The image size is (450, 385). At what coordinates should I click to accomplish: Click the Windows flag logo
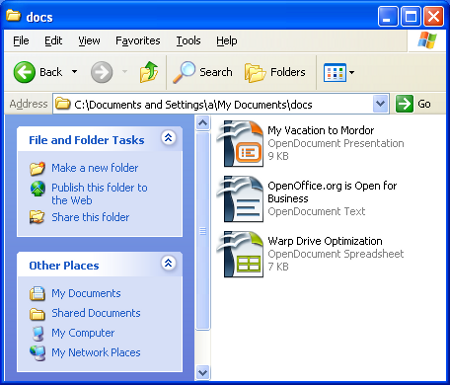pyautogui.click(x=427, y=41)
